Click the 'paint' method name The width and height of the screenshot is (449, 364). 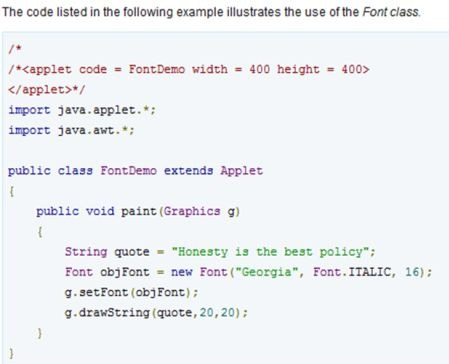[x=139, y=211]
